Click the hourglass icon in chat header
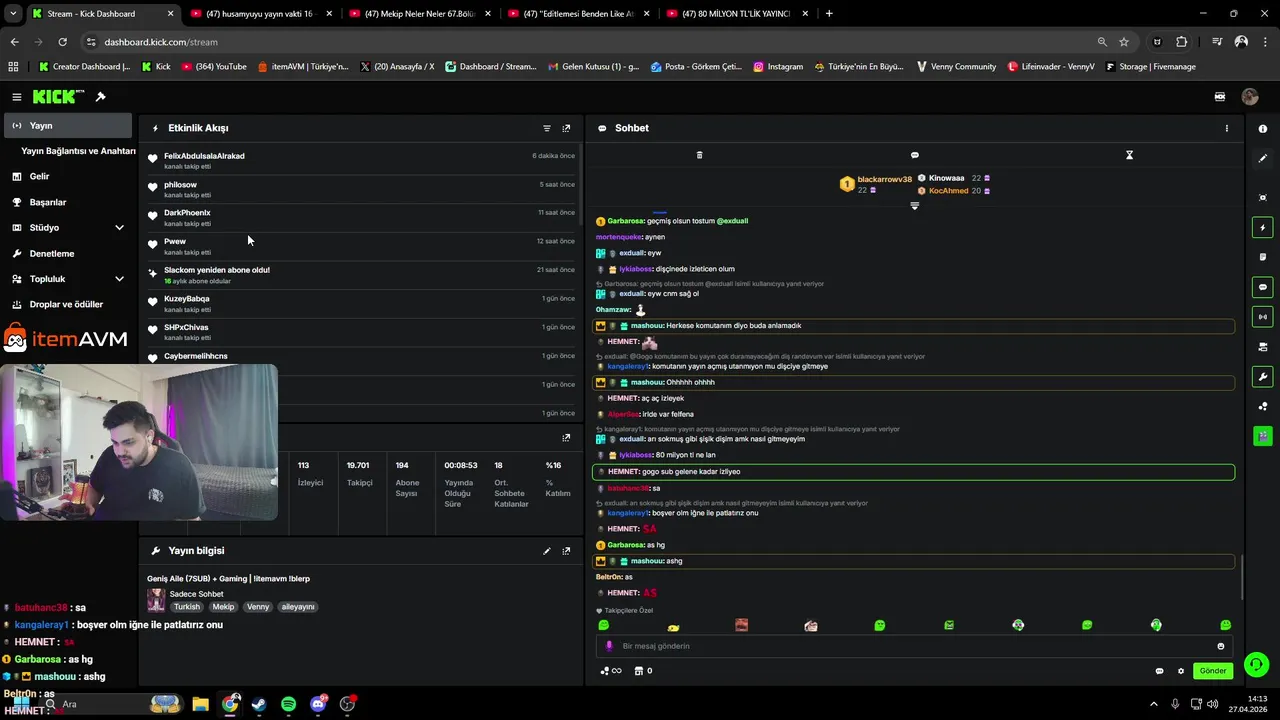Viewport: 1280px width, 720px height. [1129, 155]
